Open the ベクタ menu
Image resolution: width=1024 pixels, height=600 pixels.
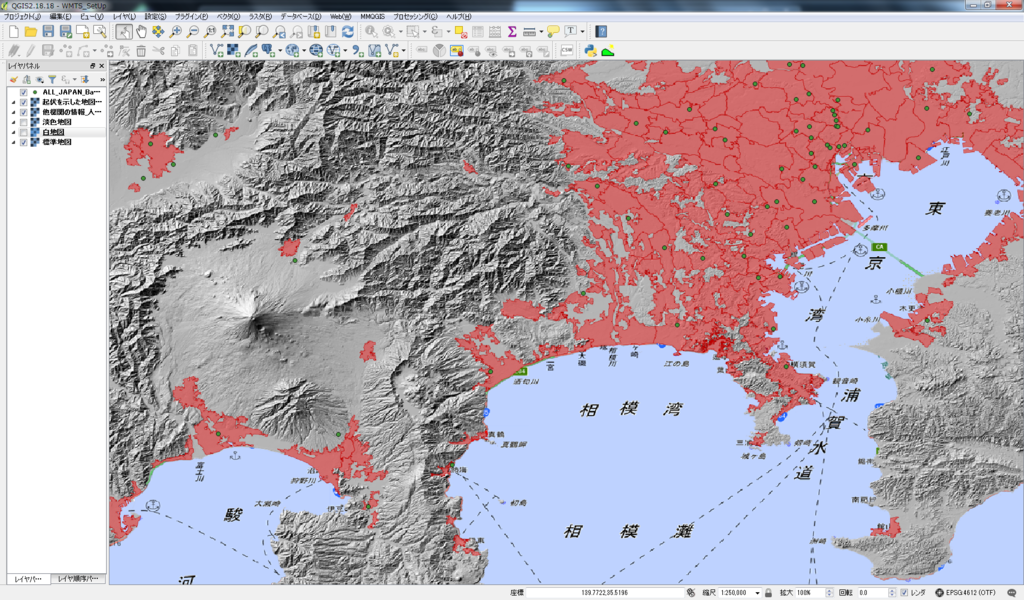coord(229,16)
